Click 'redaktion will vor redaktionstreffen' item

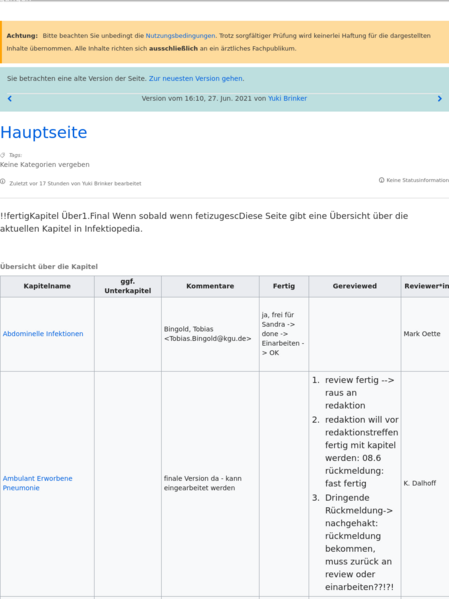[x=361, y=452]
